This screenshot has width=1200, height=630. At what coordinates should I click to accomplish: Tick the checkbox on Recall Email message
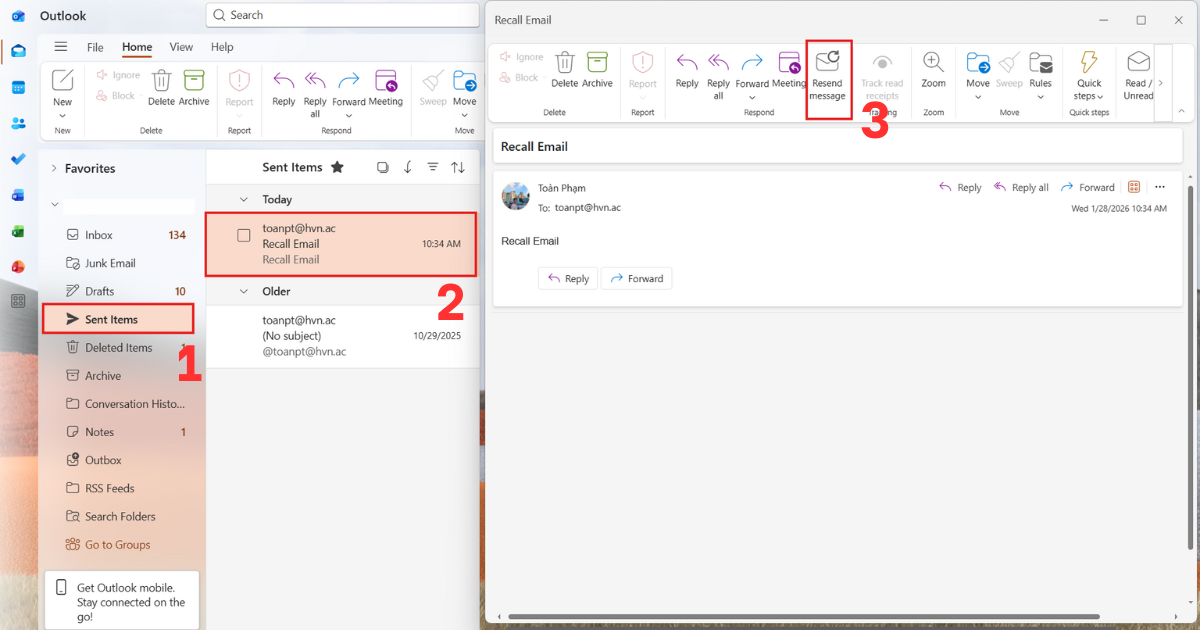(x=243, y=236)
